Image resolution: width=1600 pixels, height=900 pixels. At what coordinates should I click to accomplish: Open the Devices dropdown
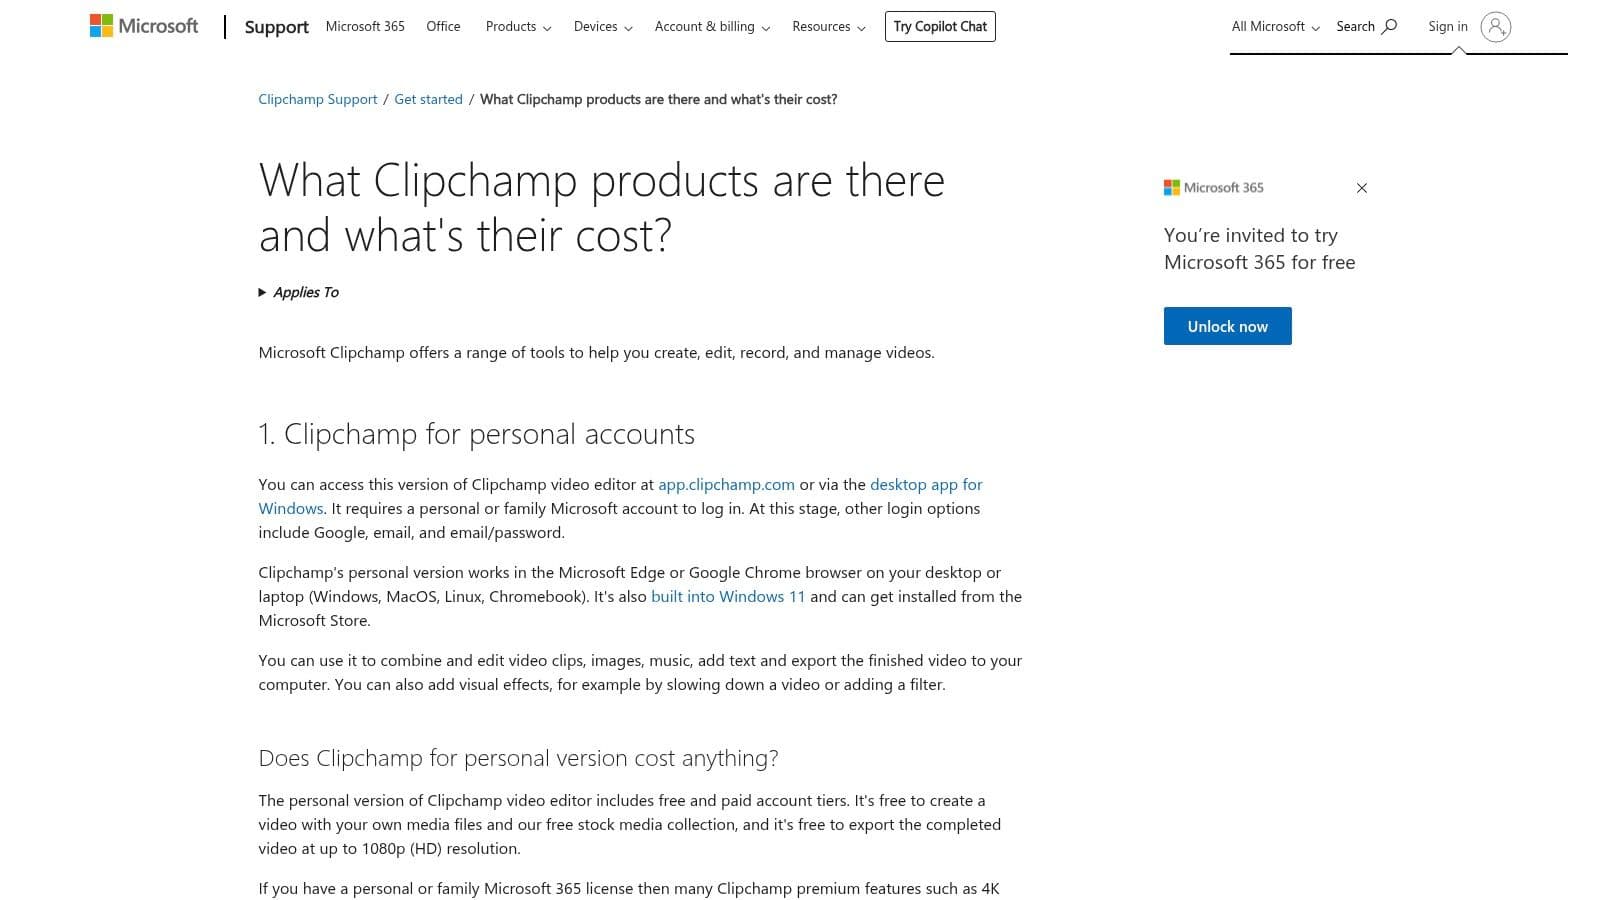point(602,27)
